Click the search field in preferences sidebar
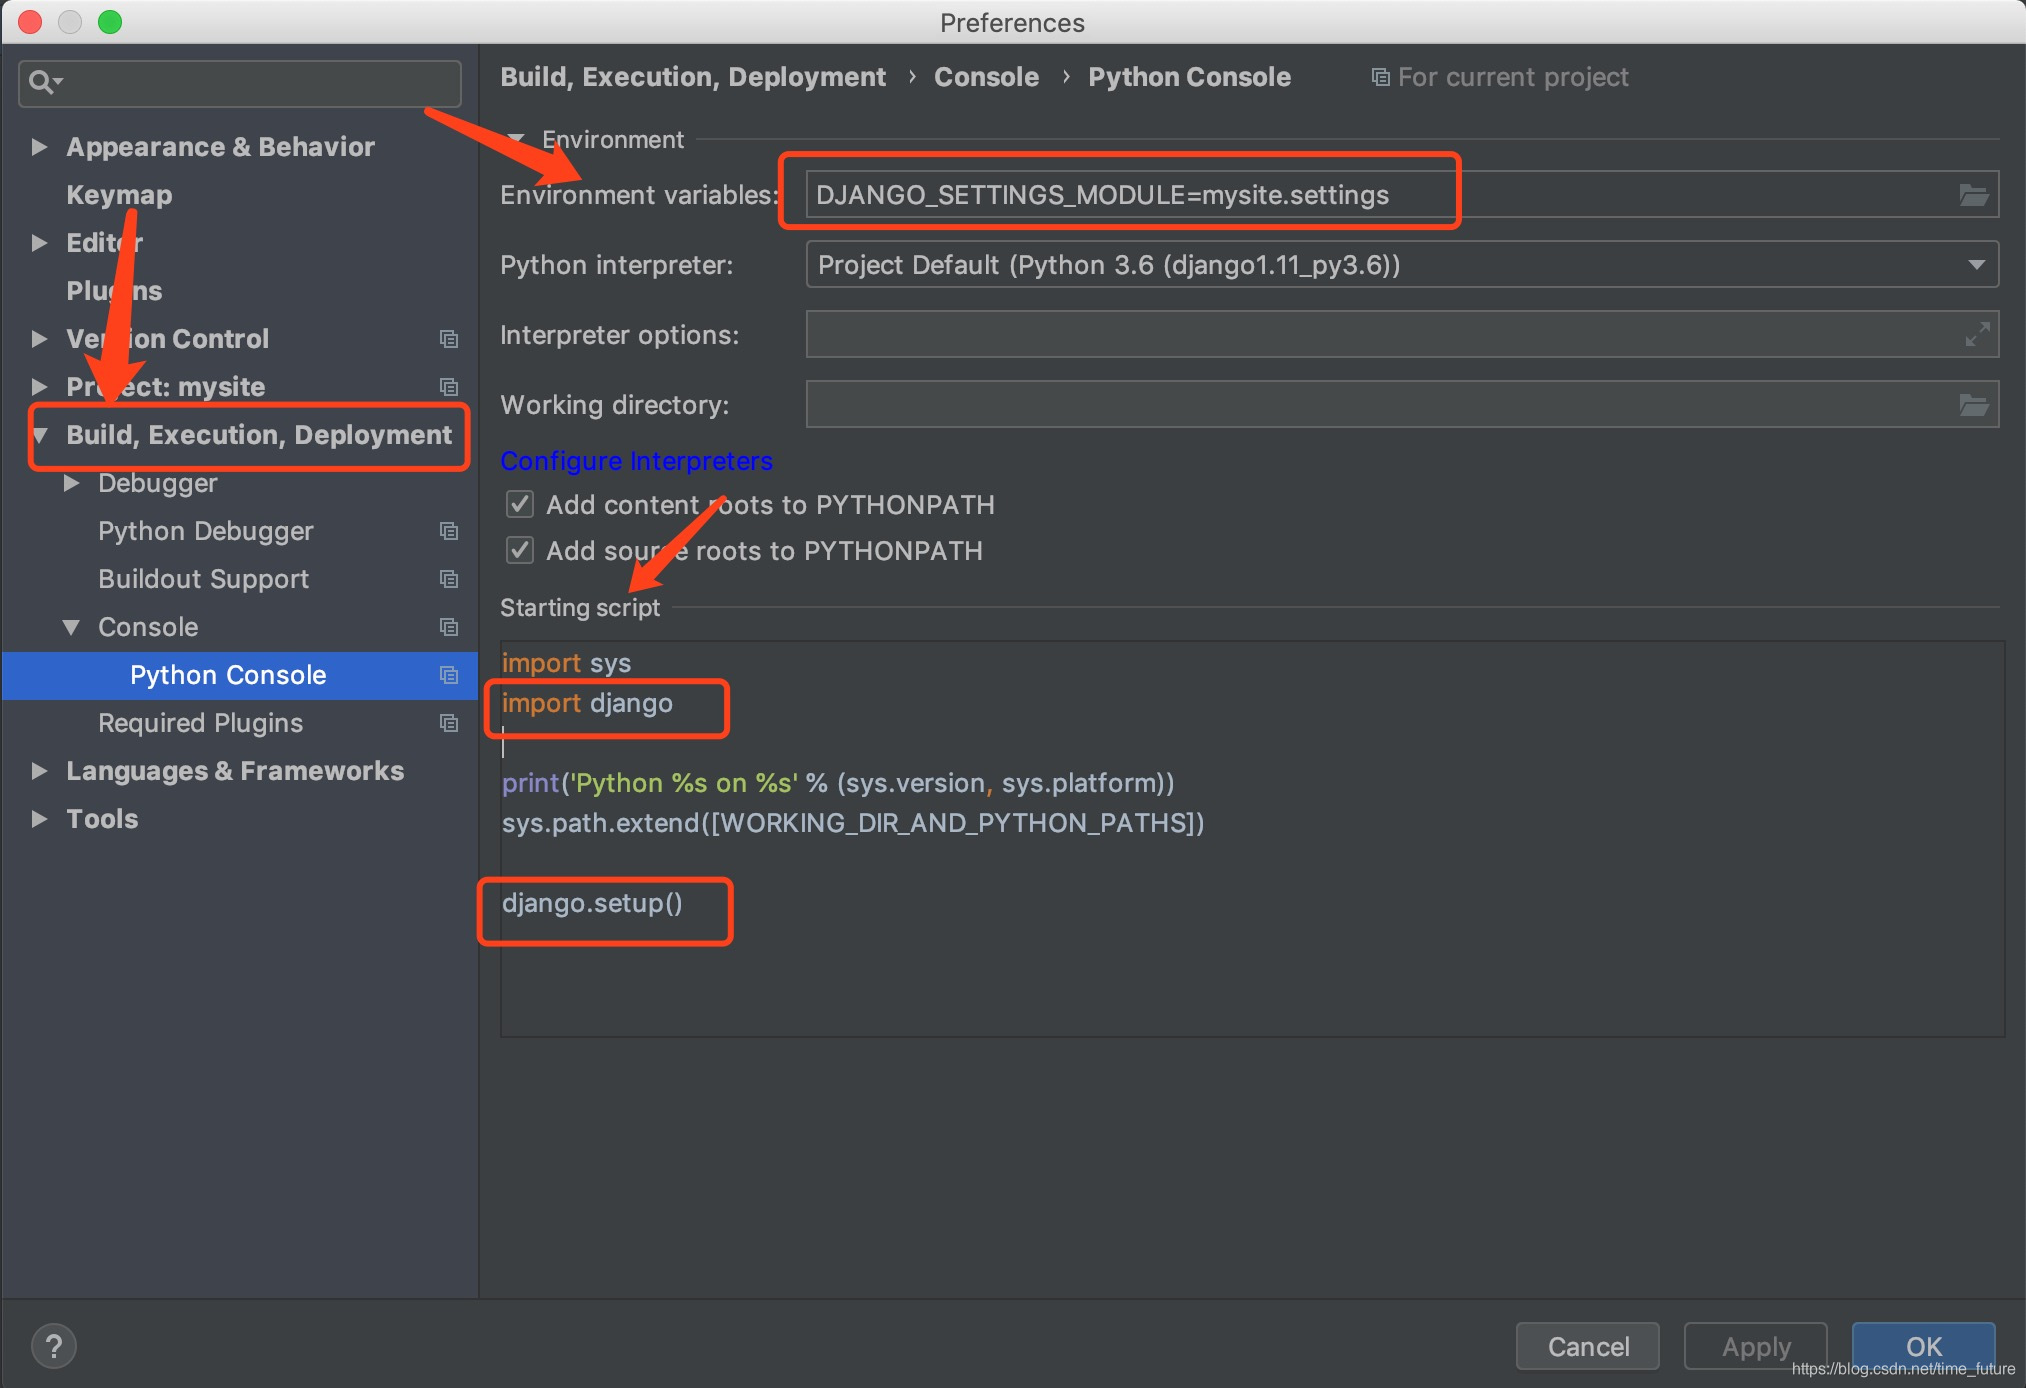2026x1388 pixels. pos(239,80)
